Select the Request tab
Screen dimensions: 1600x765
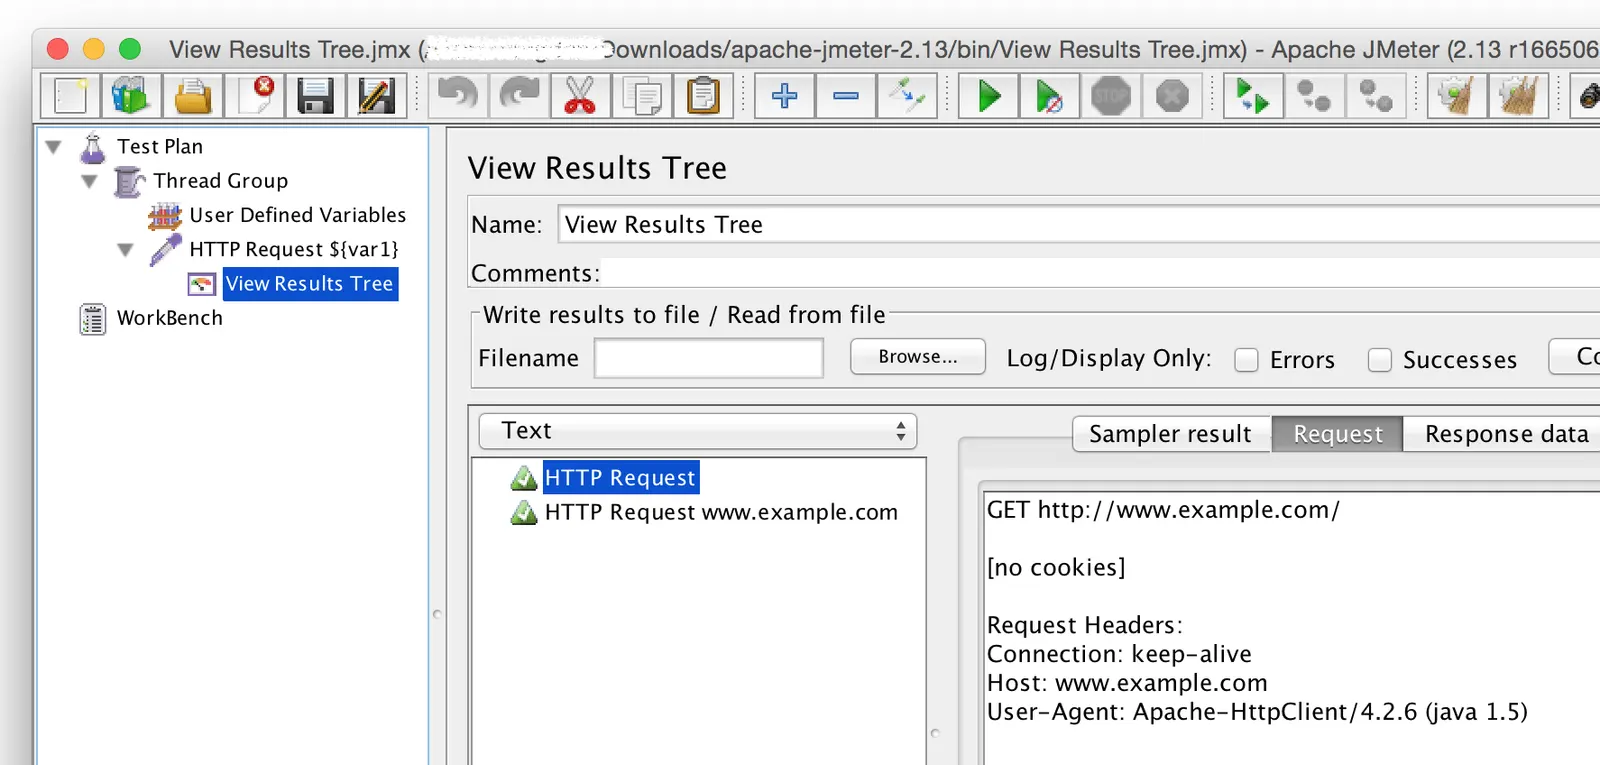(x=1338, y=434)
